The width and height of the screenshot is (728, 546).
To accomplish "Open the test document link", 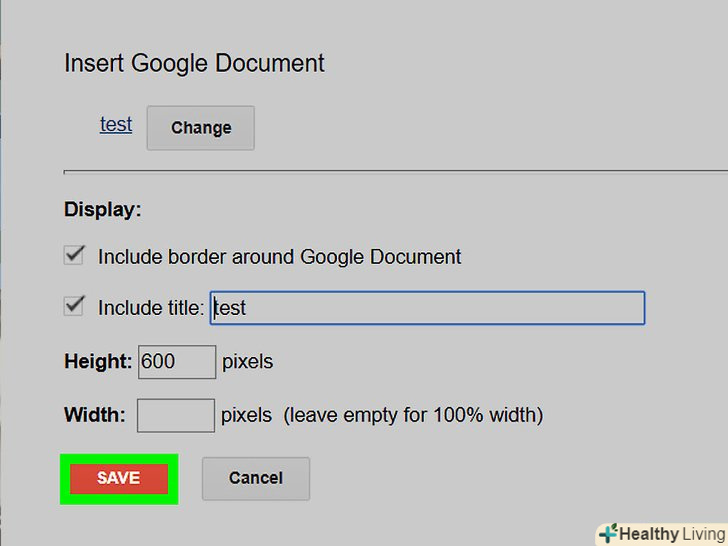I will [x=116, y=125].
